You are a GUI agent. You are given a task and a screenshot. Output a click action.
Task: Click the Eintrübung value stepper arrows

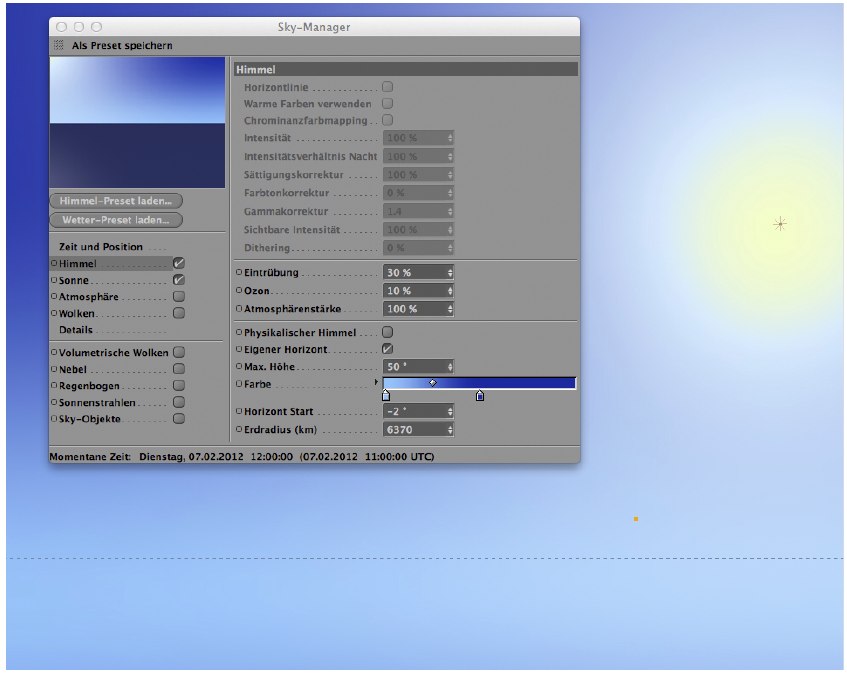[450, 273]
